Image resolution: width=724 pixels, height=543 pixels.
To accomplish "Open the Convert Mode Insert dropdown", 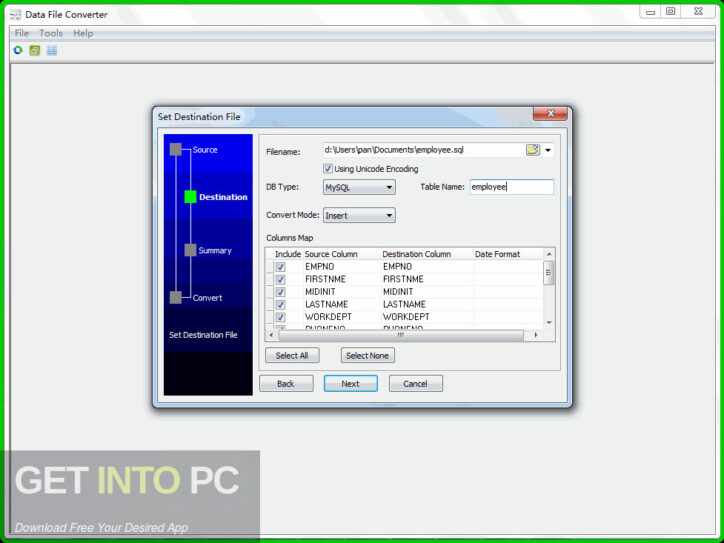I will (x=359, y=215).
